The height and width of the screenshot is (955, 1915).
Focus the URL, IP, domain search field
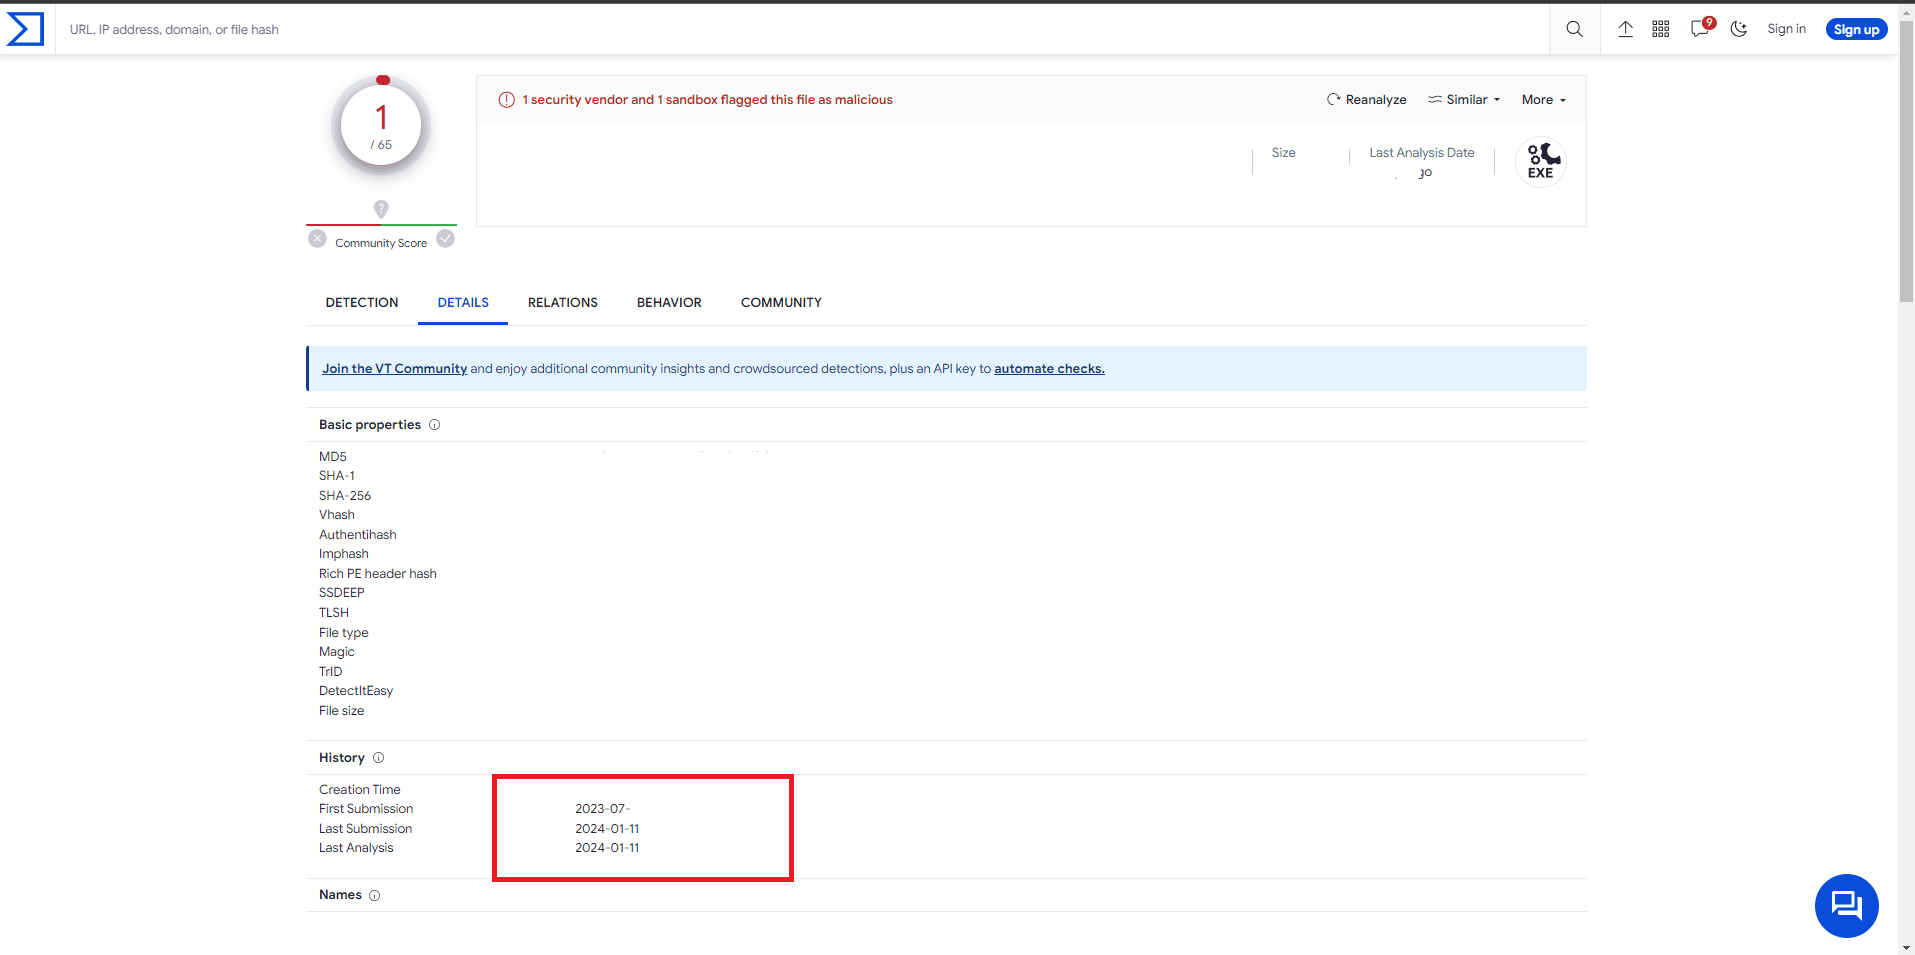click(800, 29)
